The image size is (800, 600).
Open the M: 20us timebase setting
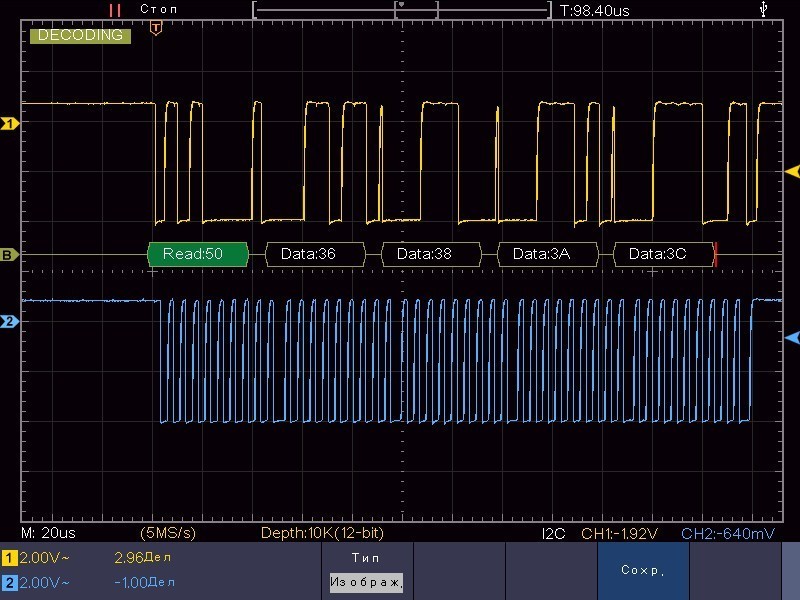(49, 533)
